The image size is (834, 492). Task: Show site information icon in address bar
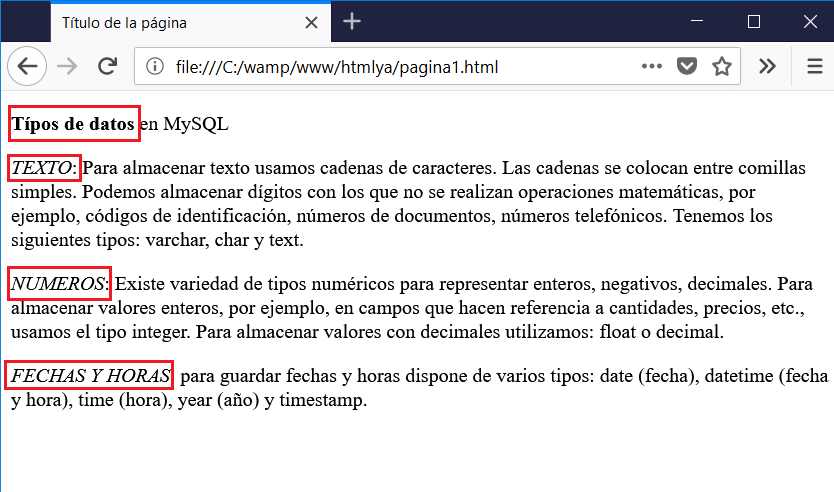click(155, 66)
